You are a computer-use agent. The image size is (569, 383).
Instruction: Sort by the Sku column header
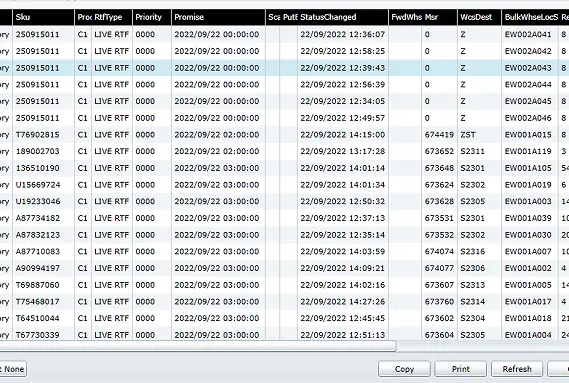pyautogui.click(x=43, y=17)
